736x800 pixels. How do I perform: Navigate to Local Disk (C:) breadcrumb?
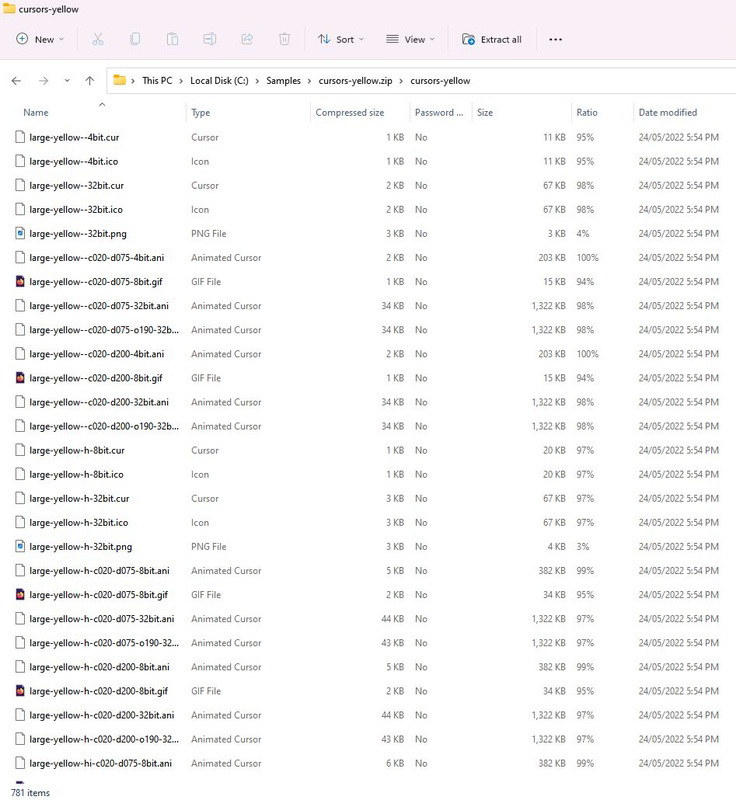coord(219,81)
